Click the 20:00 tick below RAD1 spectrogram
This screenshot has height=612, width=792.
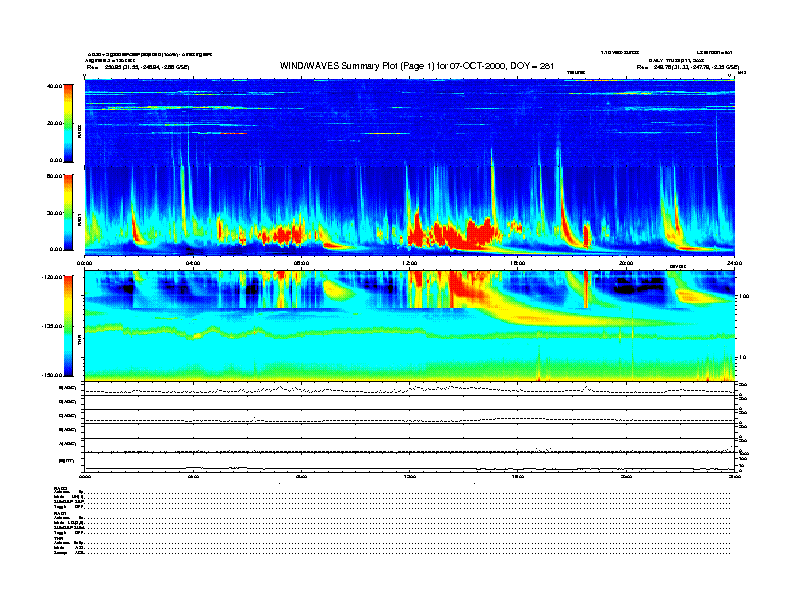point(626,263)
